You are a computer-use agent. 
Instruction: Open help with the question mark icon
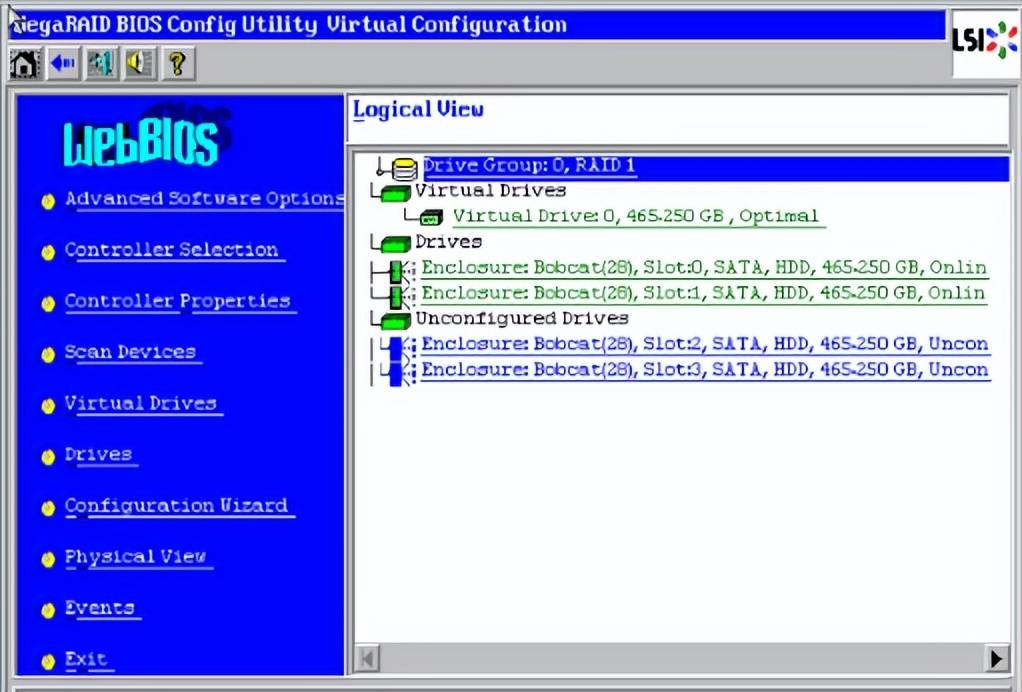(176, 64)
